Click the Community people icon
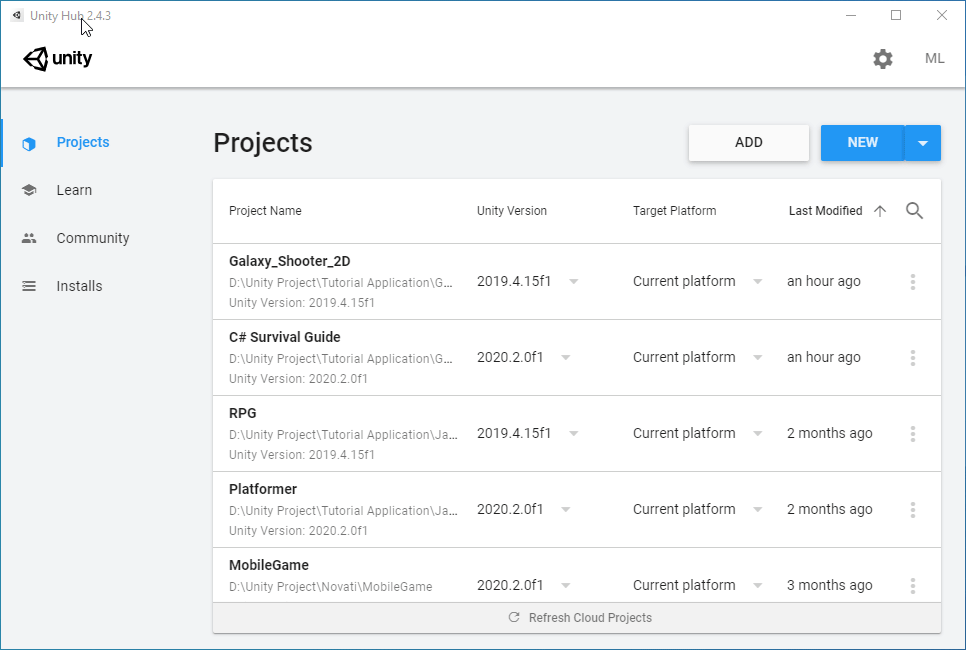This screenshot has height=650, width=966. [x=29, y=238]
